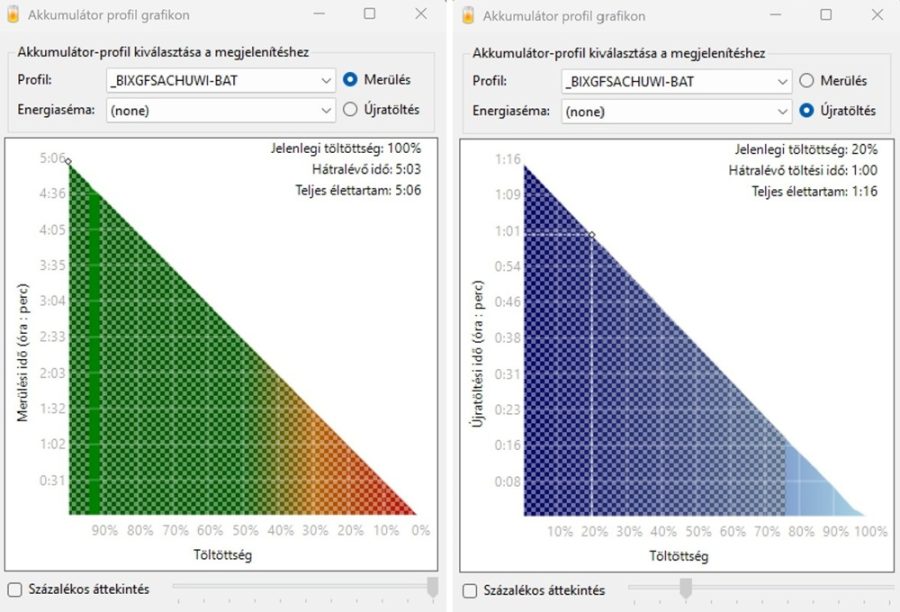900x612 pixels.
Task: Select Újratöltés radio in the green discharge window
Action: [351, 110]
